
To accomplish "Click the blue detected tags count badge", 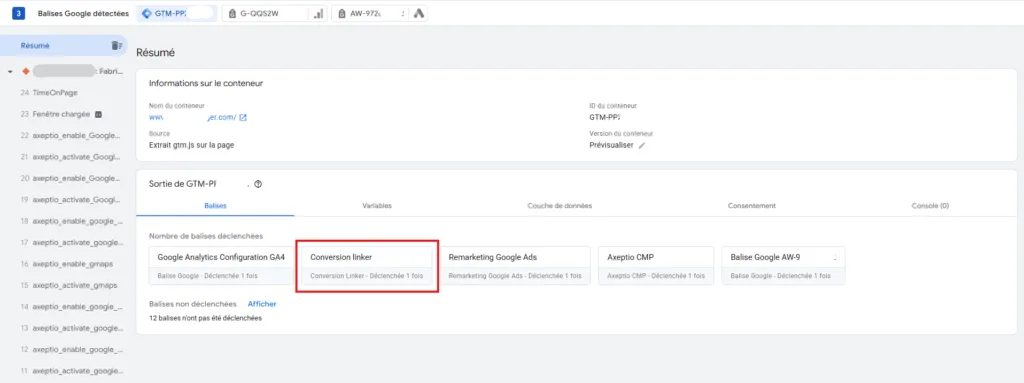I will [x=18, y=13].
